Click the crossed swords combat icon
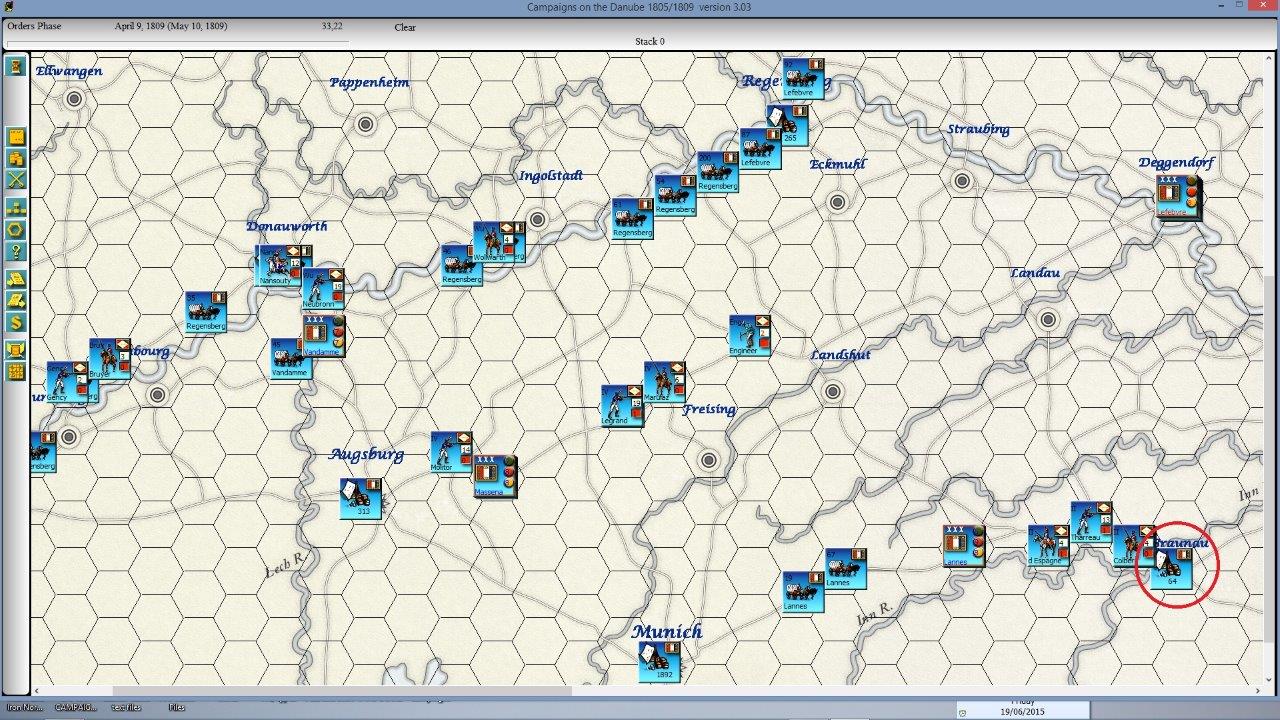The image size is (1280, 720). point(15,180)
